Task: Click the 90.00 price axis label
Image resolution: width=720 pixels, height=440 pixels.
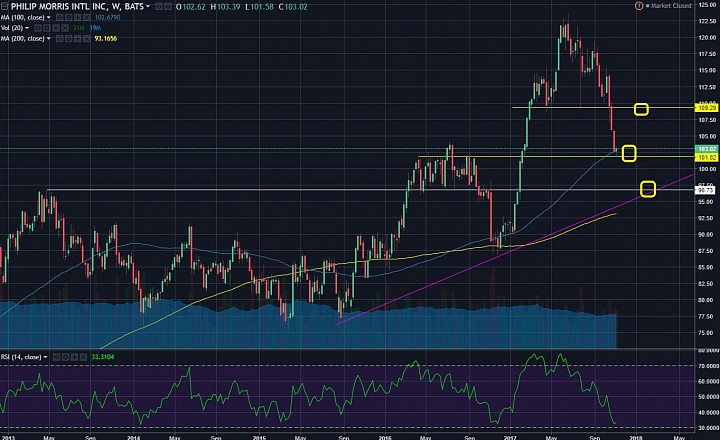Action: (x=707, y=235)
